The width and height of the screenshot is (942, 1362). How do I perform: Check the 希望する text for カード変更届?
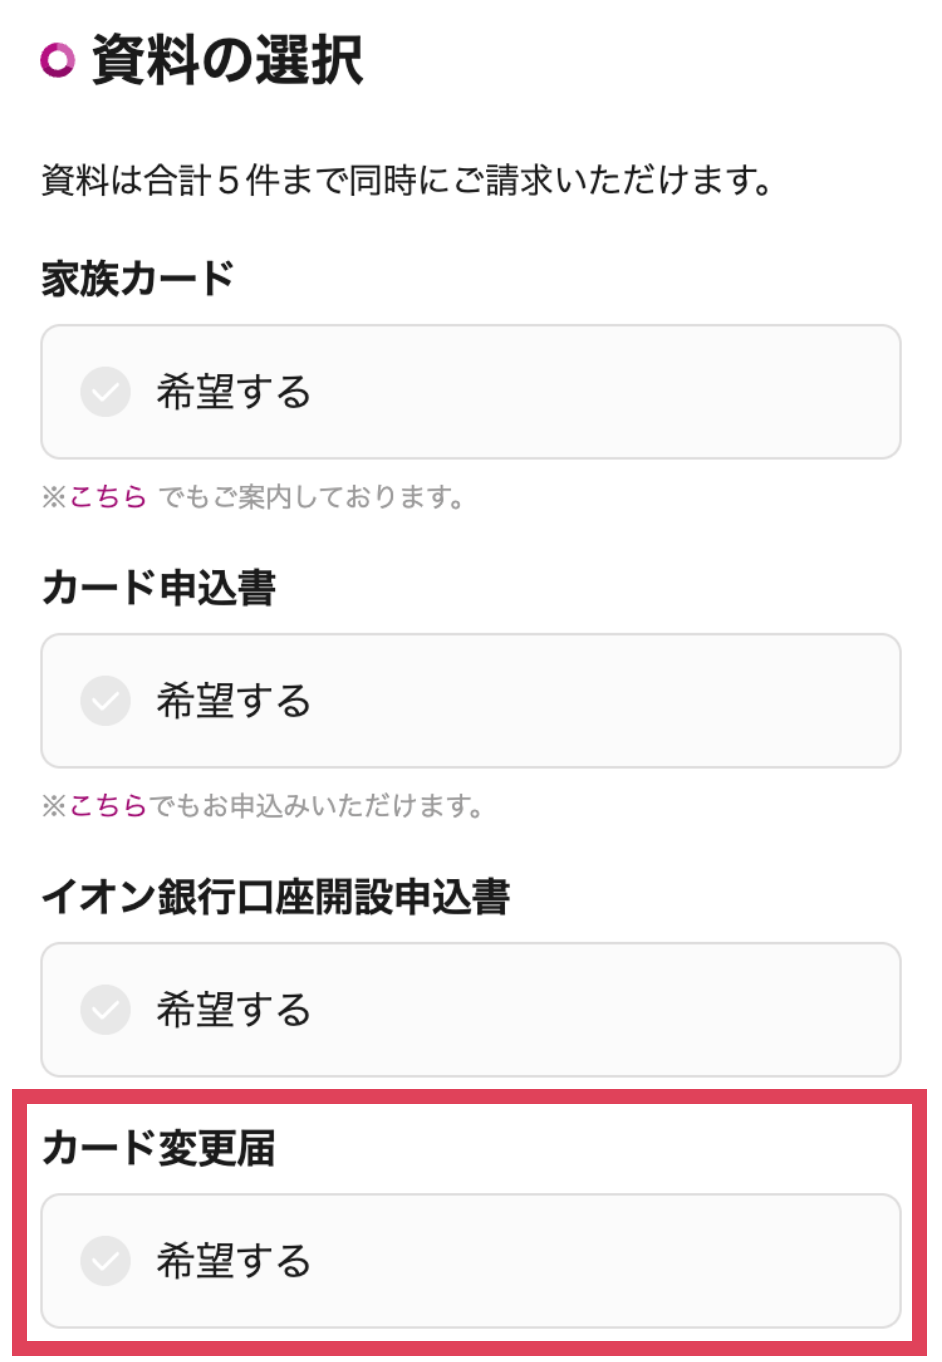(233, 1260)
